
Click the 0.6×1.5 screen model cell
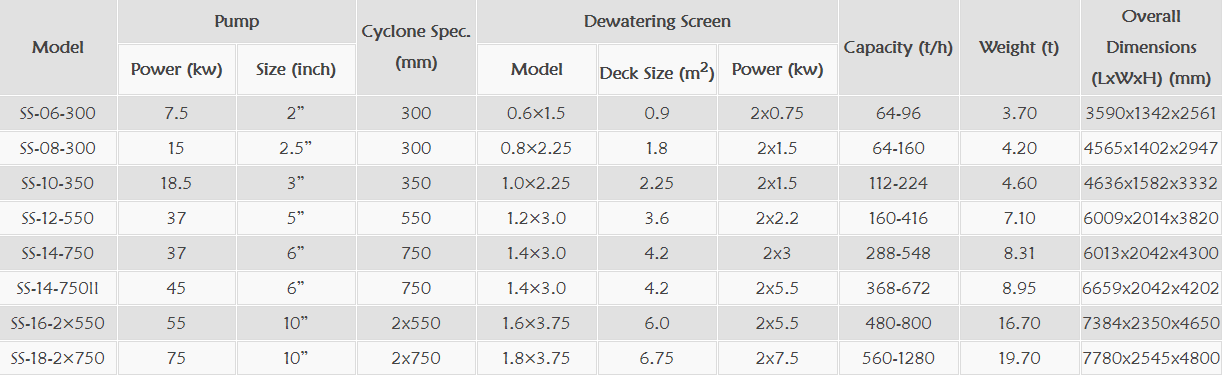(x=537, y=113)
